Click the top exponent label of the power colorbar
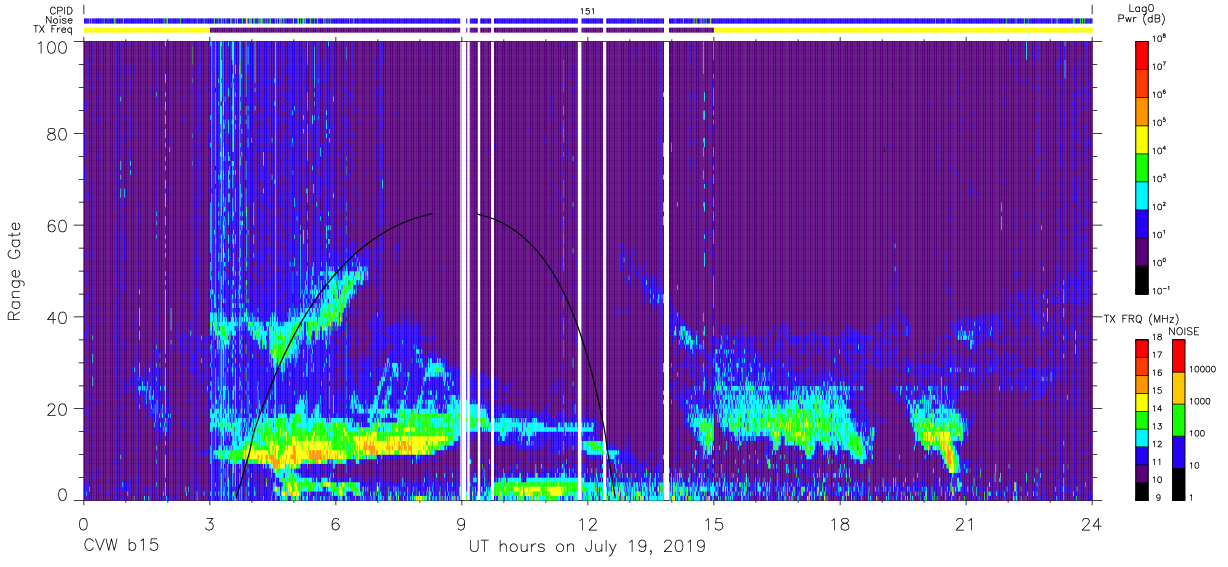This screenshot has width=1228, height=567. click(1161, 37)
